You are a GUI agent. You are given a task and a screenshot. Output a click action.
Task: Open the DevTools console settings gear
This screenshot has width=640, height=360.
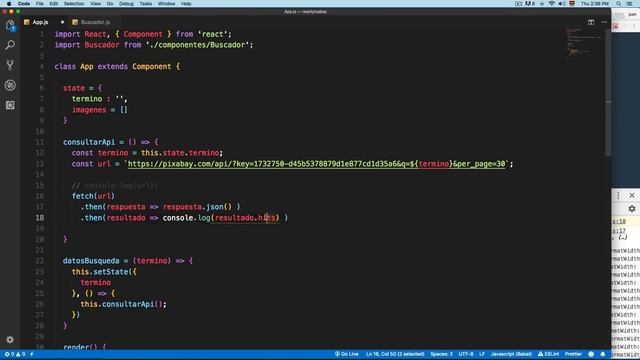pyautogui.click(x=632, y=209)
